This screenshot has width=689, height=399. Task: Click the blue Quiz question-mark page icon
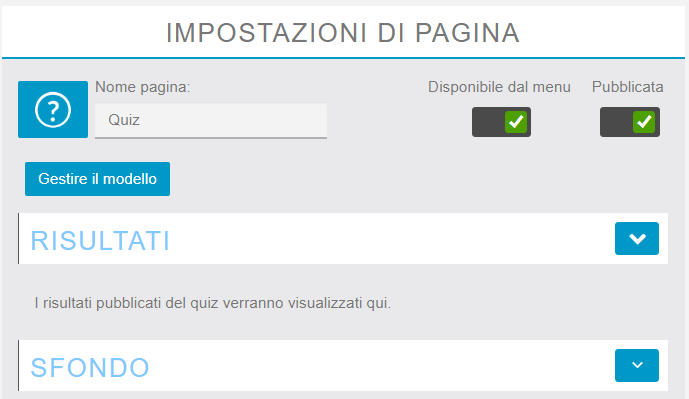point(53,109)
